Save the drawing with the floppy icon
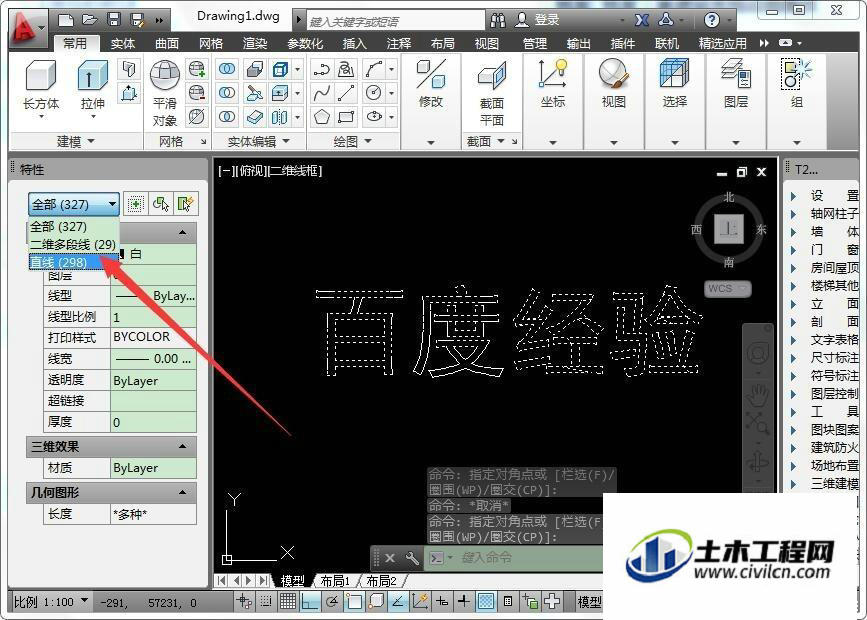Screen dimensions: 867x620 [114, 20]
